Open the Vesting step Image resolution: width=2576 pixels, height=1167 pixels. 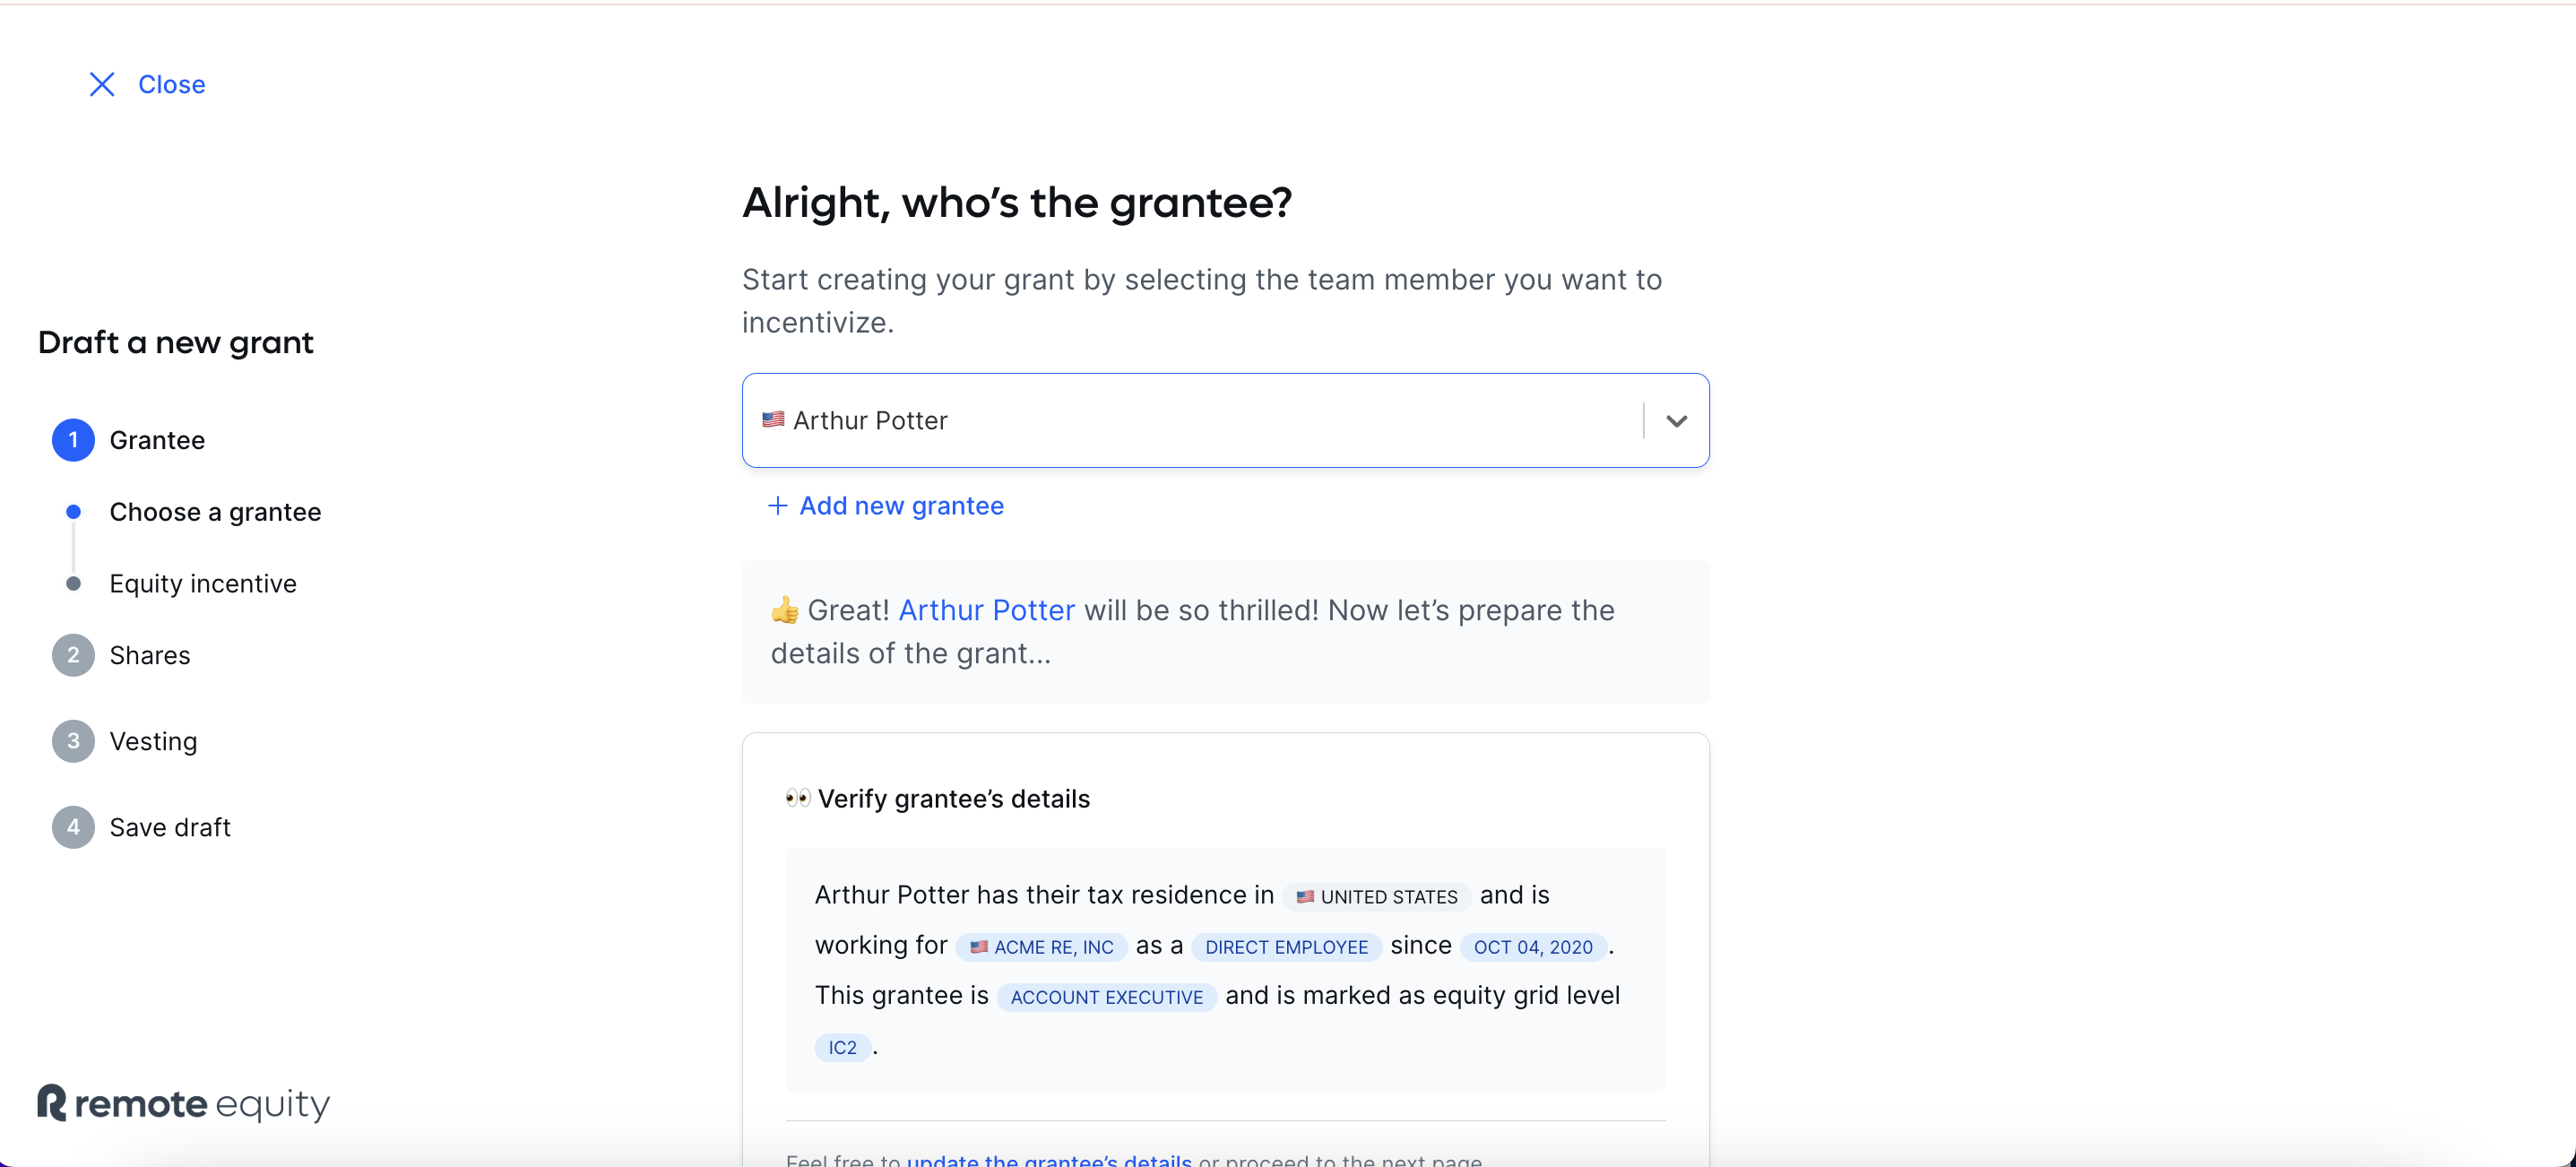153,741
